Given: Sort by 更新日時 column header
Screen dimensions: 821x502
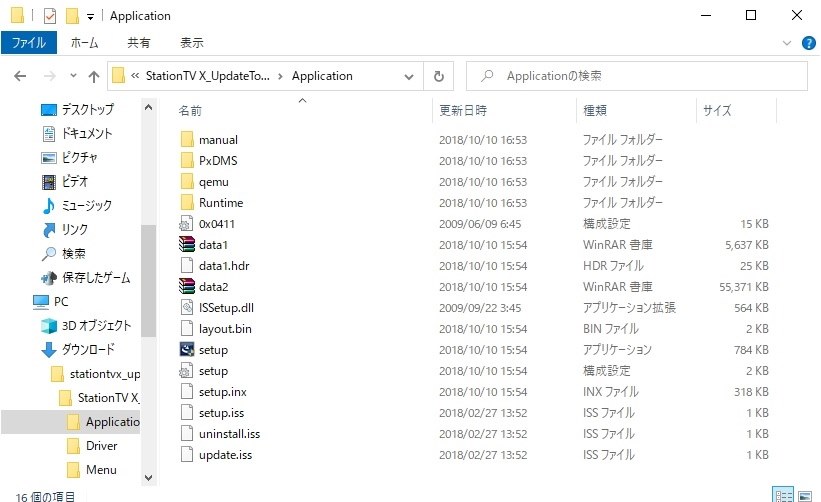Looking at the screenshot, I should pyautogui.click(x=463, y=110).
